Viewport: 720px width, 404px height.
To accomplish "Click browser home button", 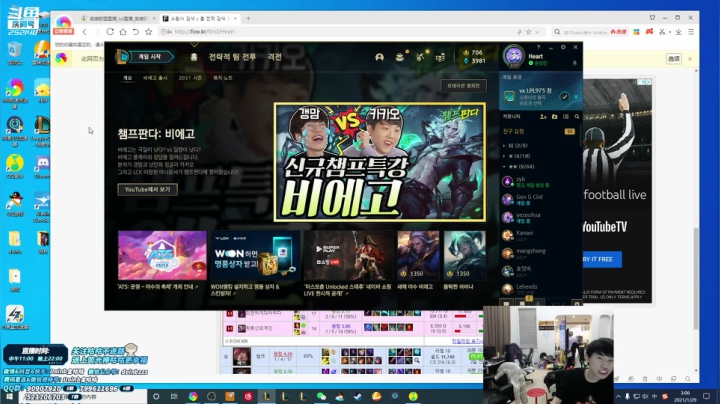I will pyautogui.click(x=123, y=32).
